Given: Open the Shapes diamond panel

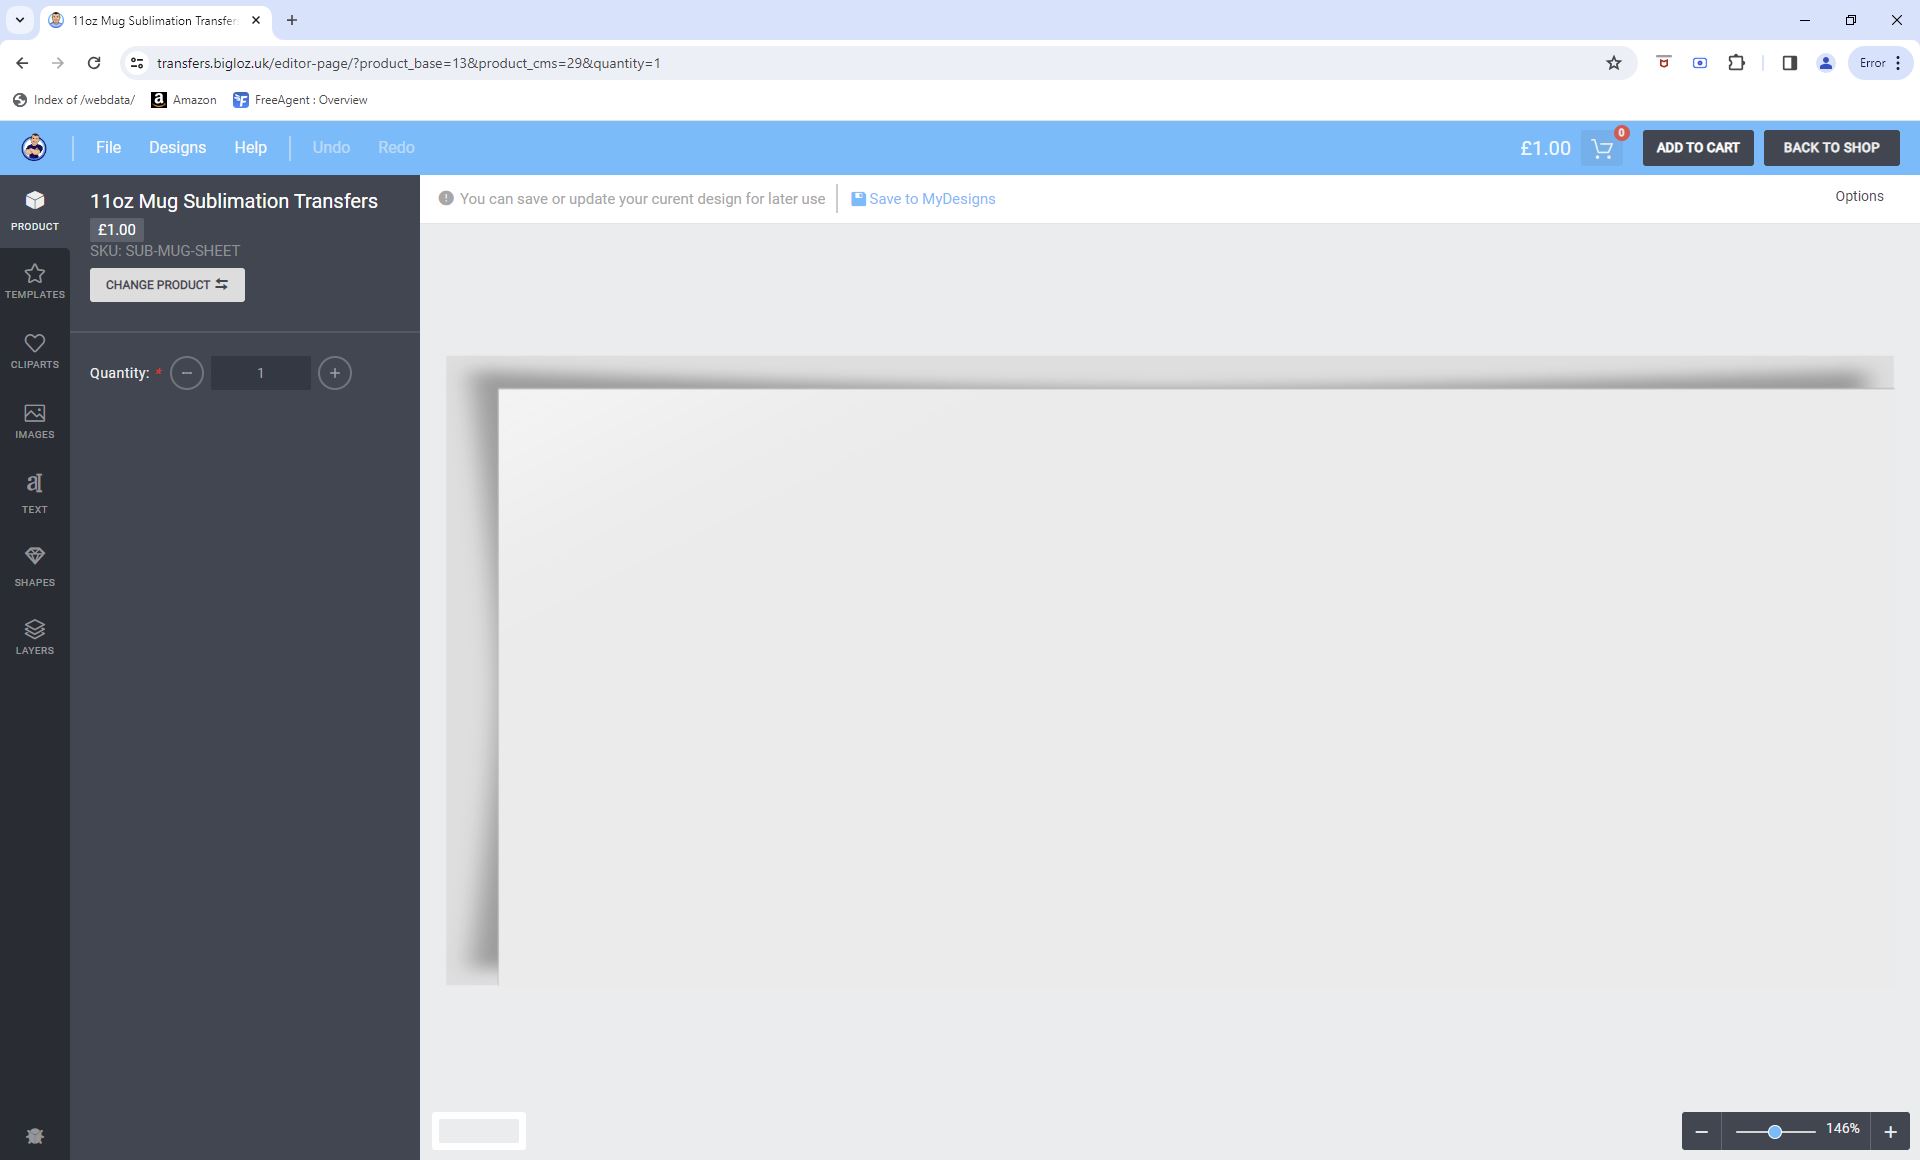Looking at the screenshot, I should (x=34, y=565).
